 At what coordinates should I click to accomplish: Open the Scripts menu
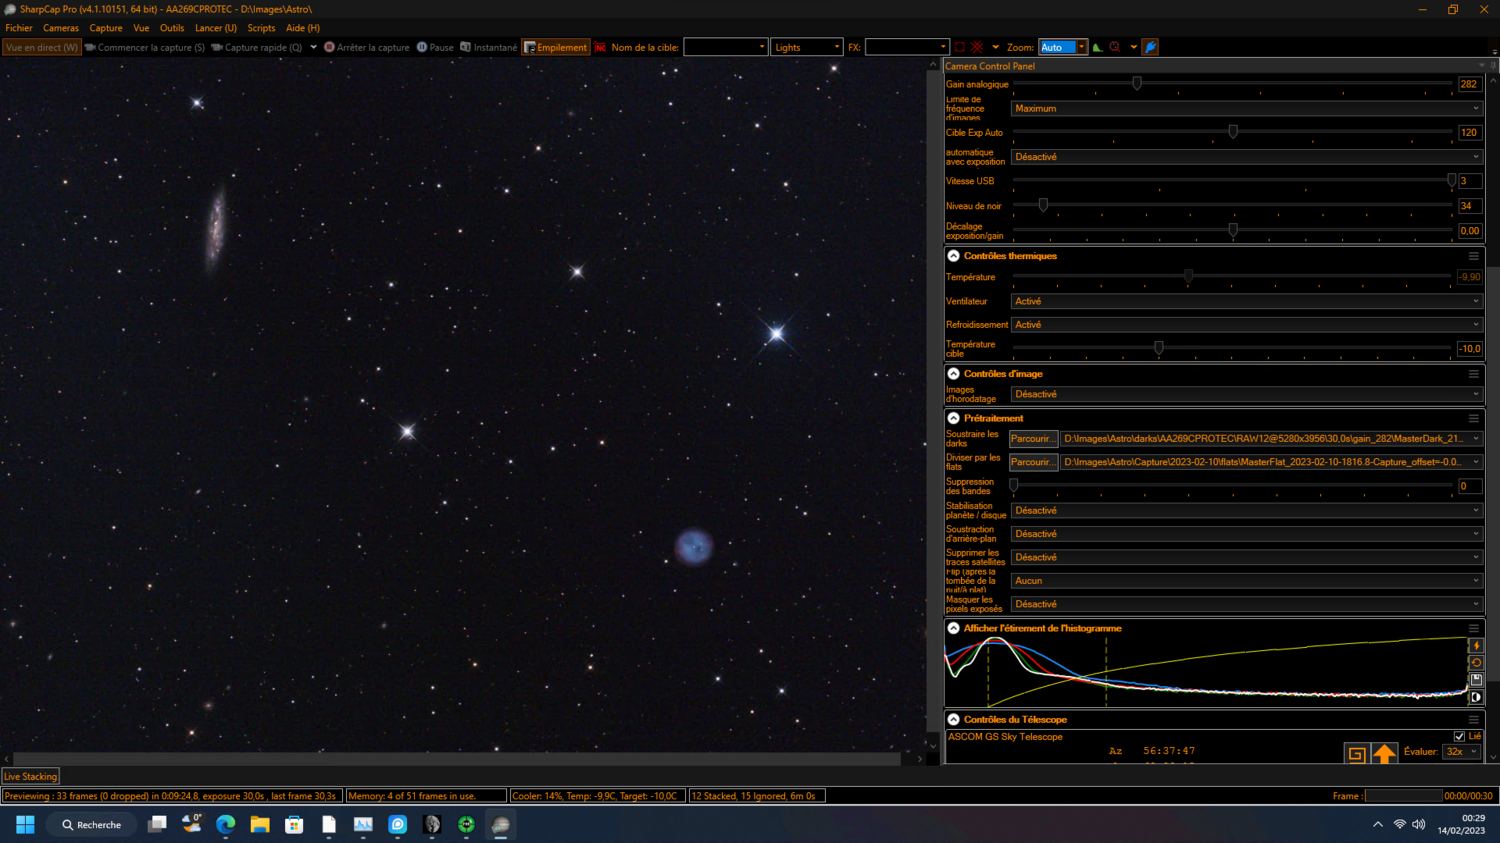point(261,28)
